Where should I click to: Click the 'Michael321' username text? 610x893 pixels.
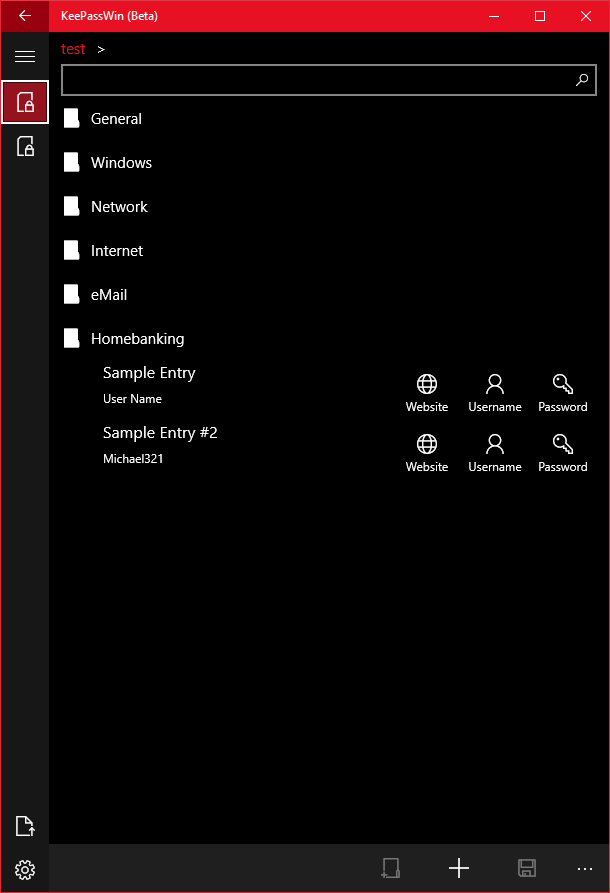tap(133, 459)
